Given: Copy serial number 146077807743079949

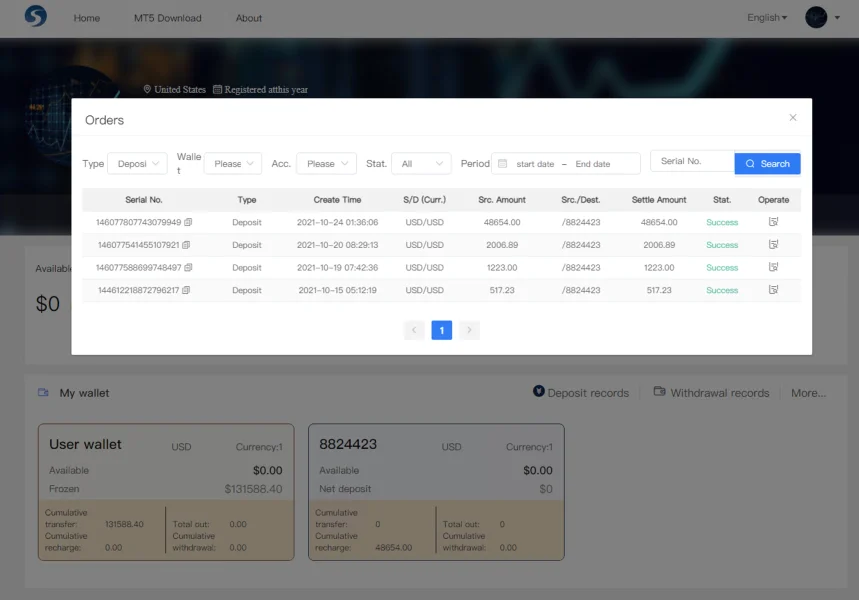Looking at the screenshot, I should click(187, 222).
